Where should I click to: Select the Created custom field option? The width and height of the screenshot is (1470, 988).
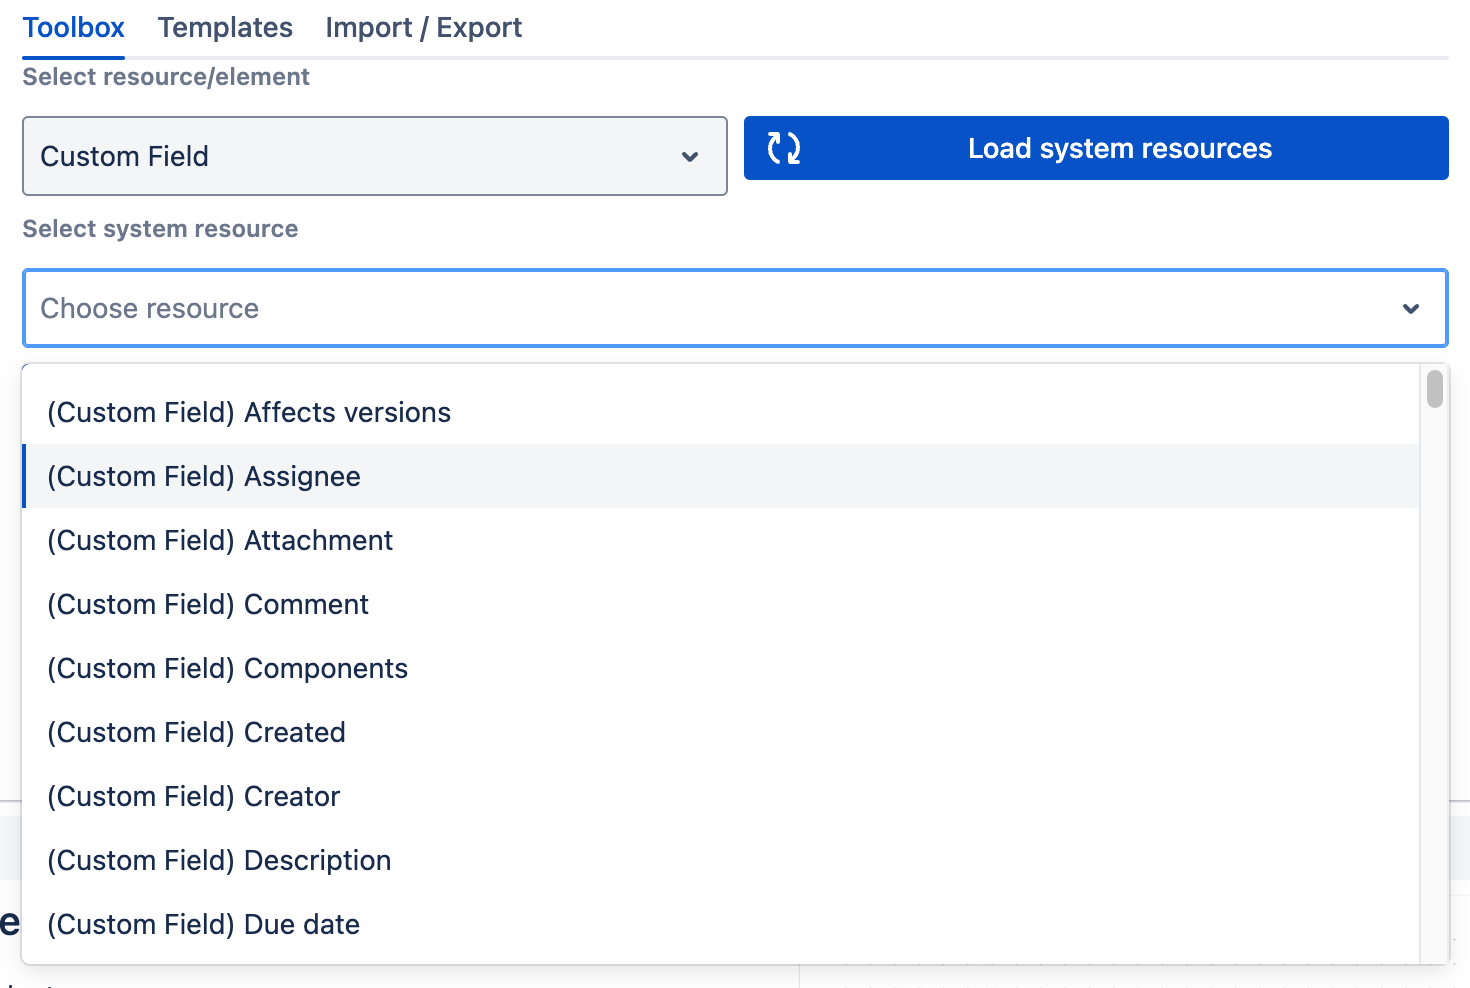[196, 733]
